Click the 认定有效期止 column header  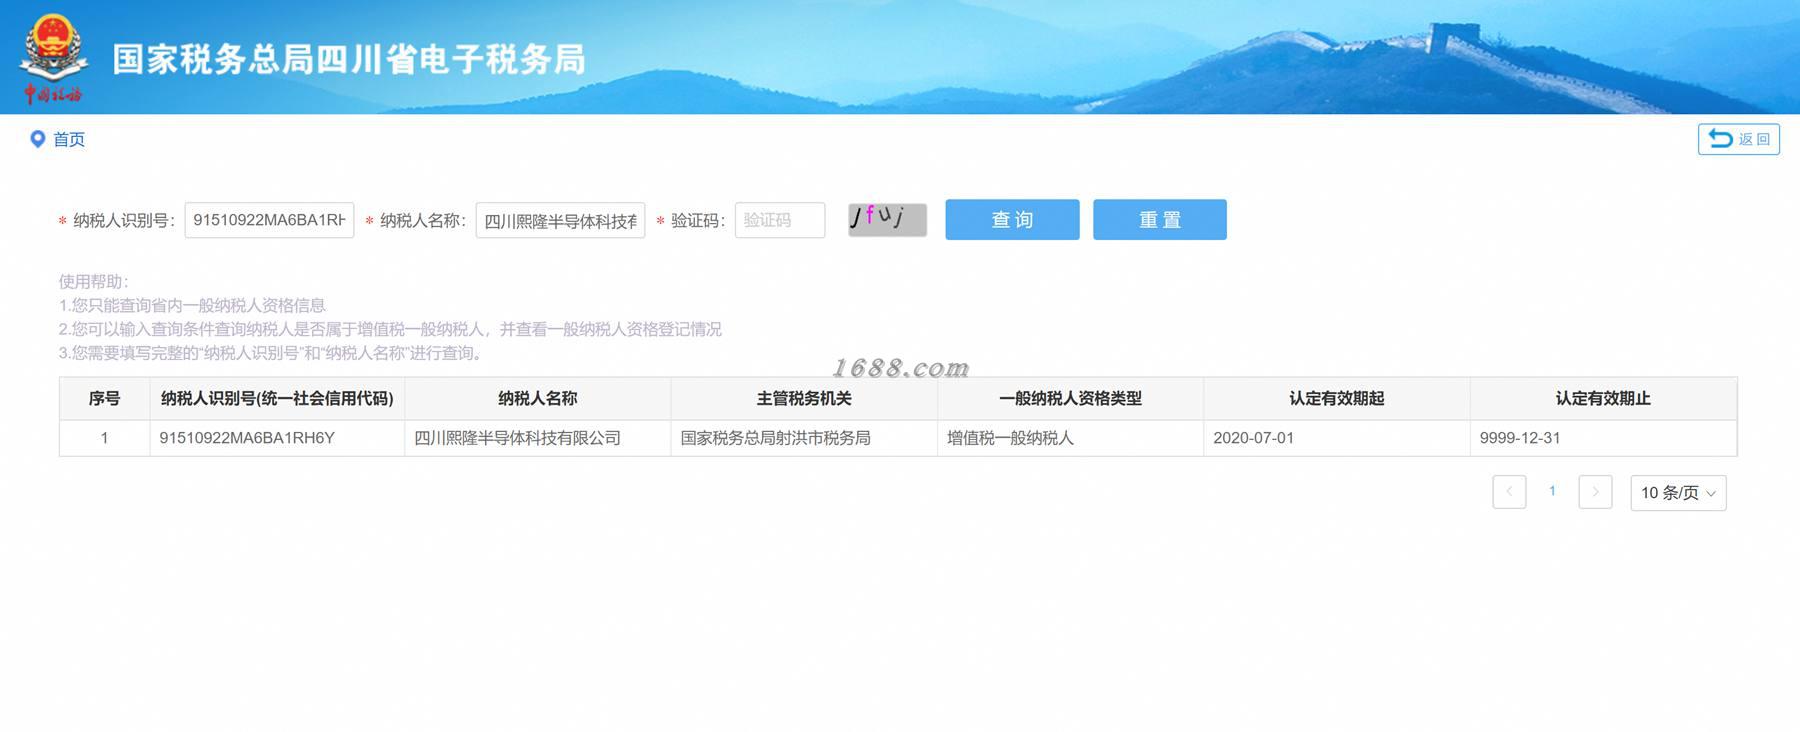(x=1603, y=398)
